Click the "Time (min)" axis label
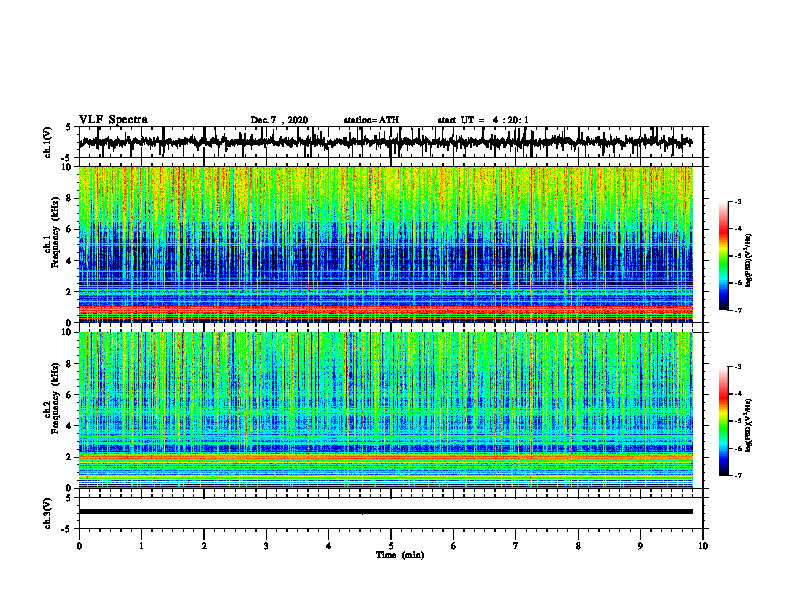Viewport: 792px width, 612px height. point(400,554)
